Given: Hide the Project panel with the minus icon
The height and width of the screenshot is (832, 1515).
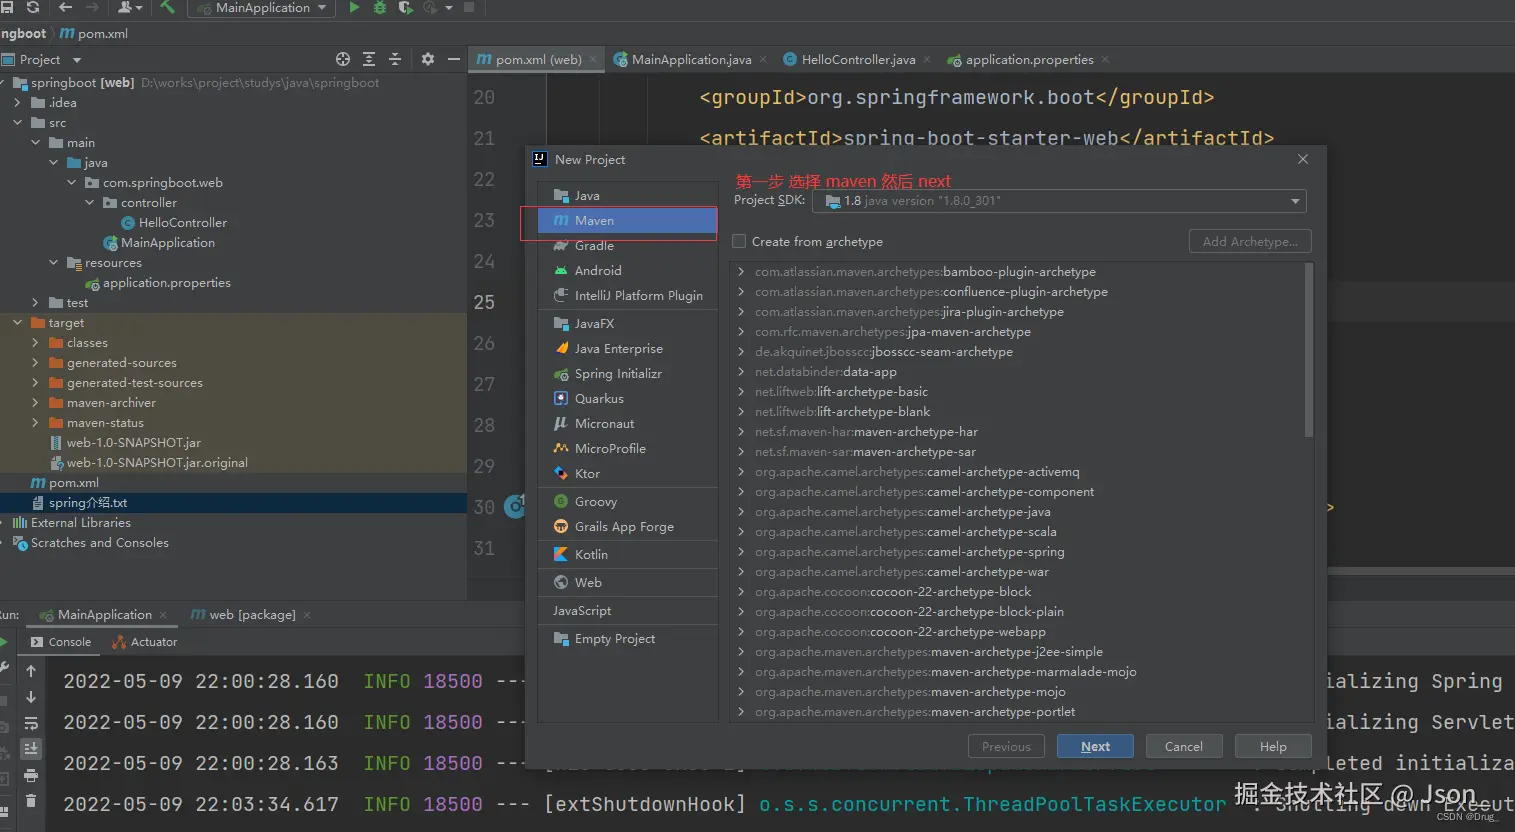Looking at the screenshot, I should pyautogui.click(x=454, y=59).
